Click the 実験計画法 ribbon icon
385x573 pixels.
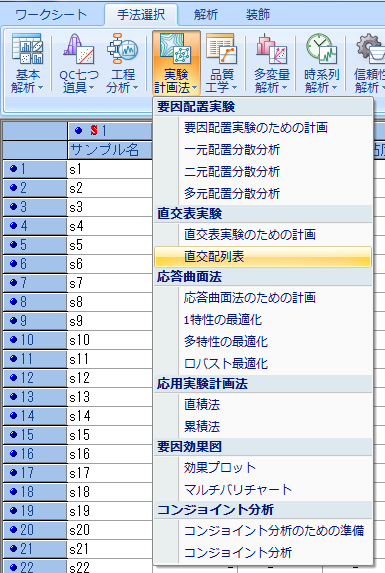(x=176, y=63)
